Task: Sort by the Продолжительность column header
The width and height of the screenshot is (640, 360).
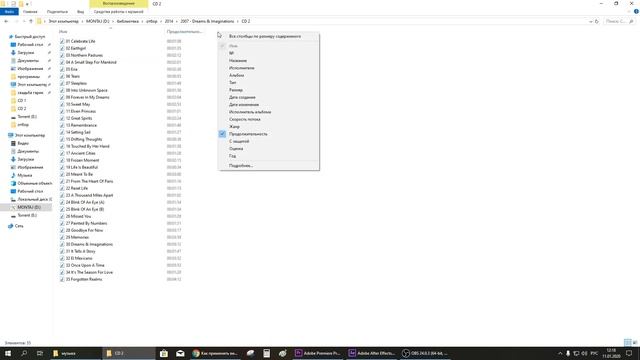Action: pyautogui.click(x=184, y=31)
